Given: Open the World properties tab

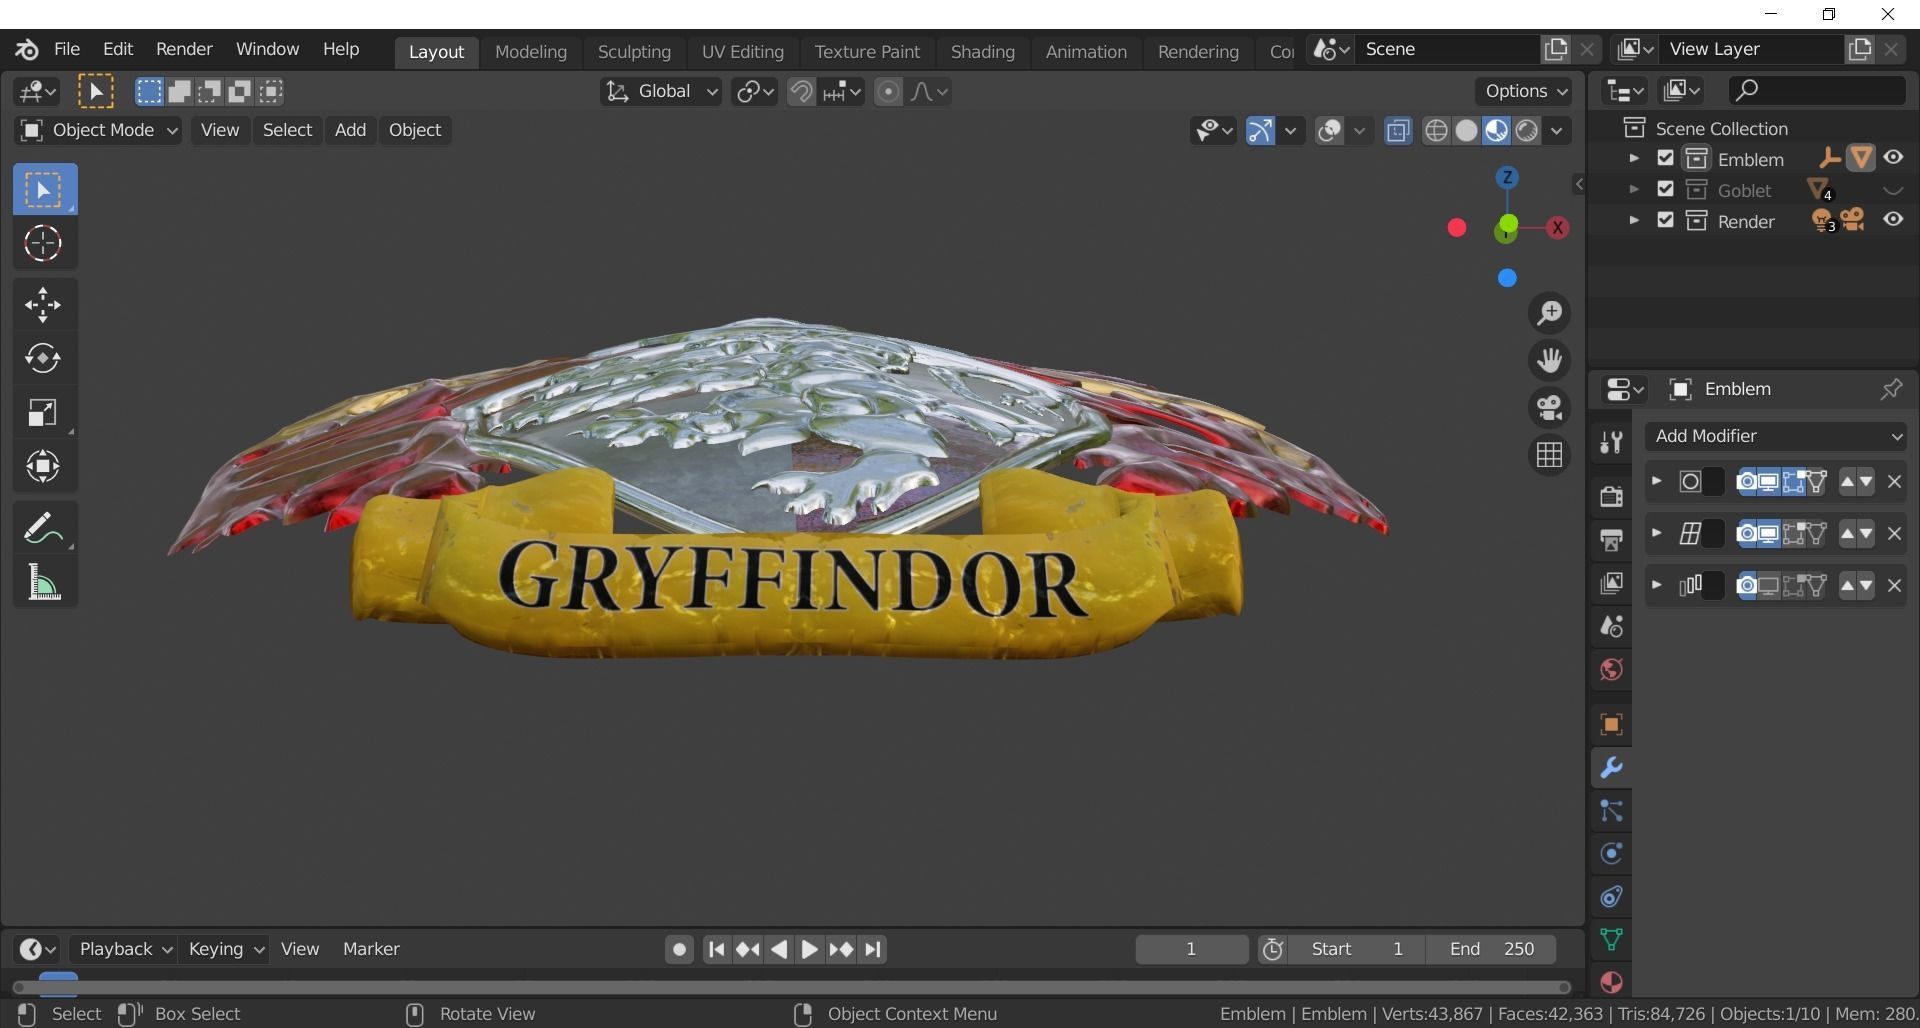Looking at the screenshot, I should [x=1610, y=669].
